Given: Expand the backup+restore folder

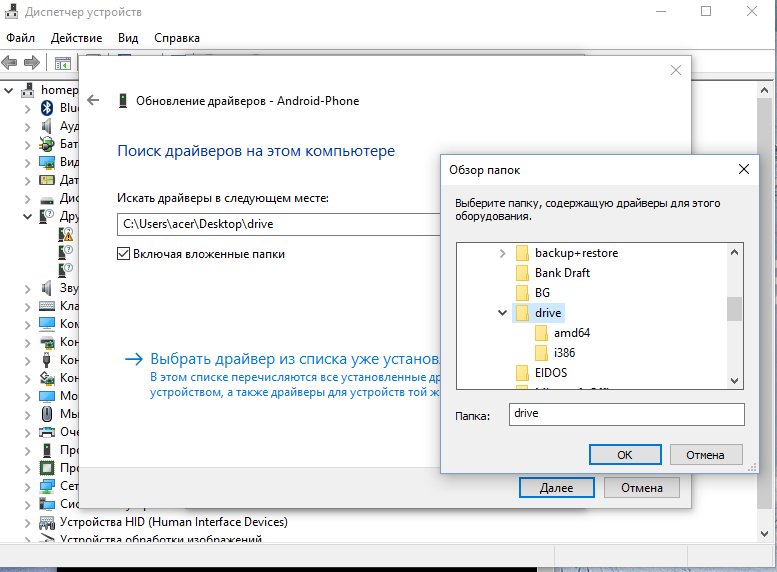Looking at the screenshot, I should point(502,254).
